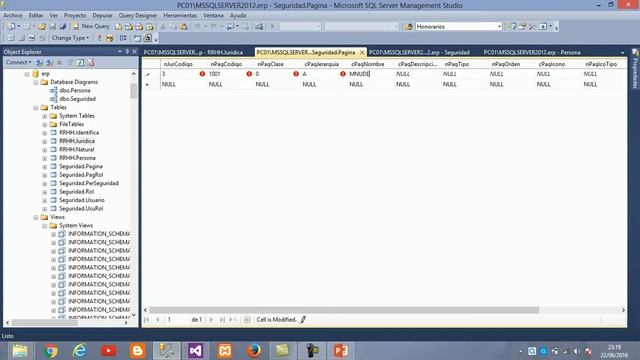
Task: Open the Herramientas menu
Action: [x=180, y=16]
